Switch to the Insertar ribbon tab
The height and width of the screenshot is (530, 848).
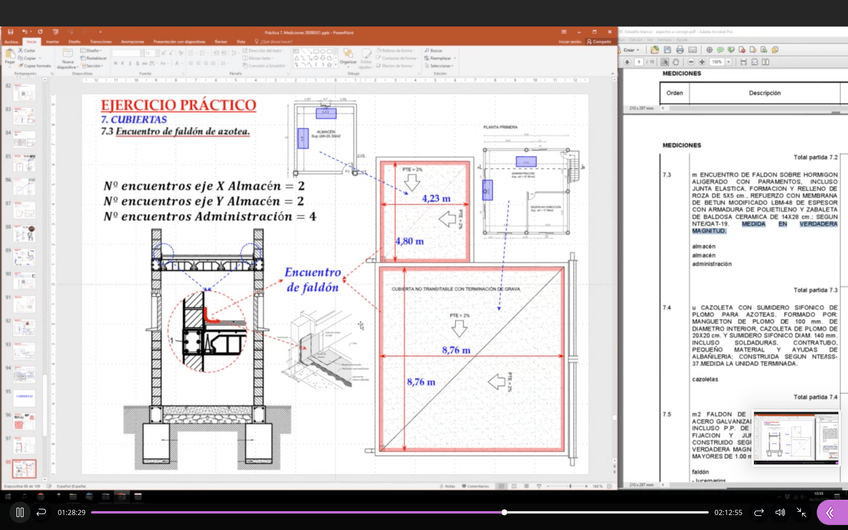pos(52,42)
